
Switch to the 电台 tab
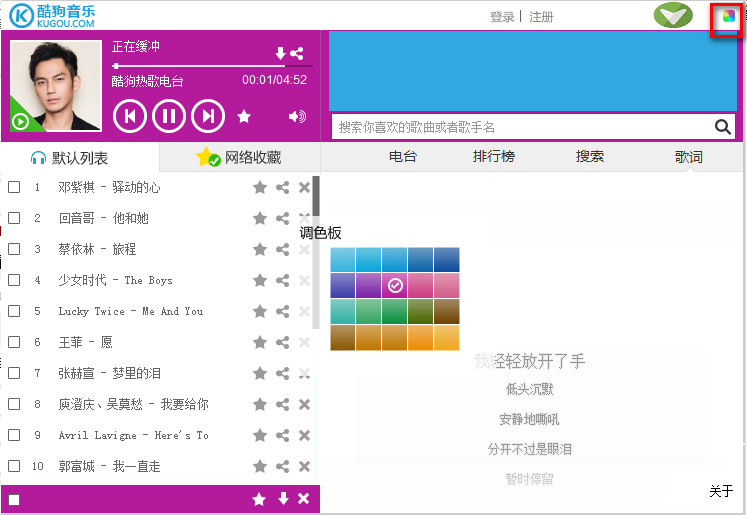click(x=403, y=156)
